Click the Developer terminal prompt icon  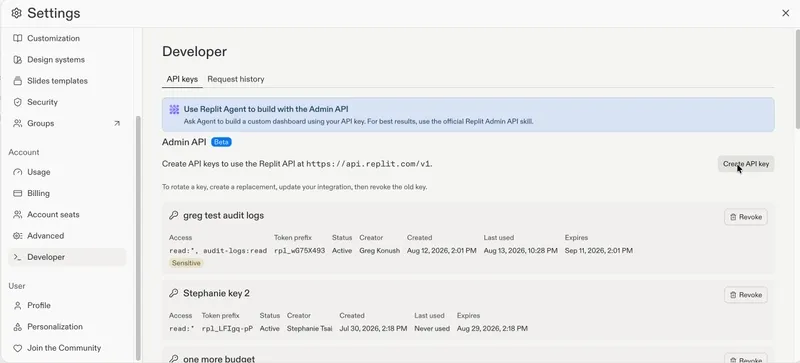18,257
